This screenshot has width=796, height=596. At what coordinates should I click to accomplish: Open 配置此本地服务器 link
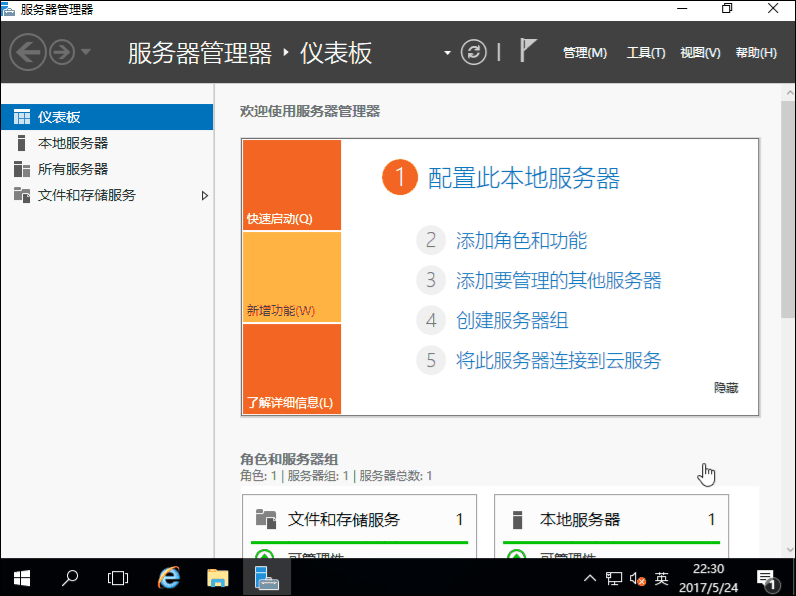point(523,178)
